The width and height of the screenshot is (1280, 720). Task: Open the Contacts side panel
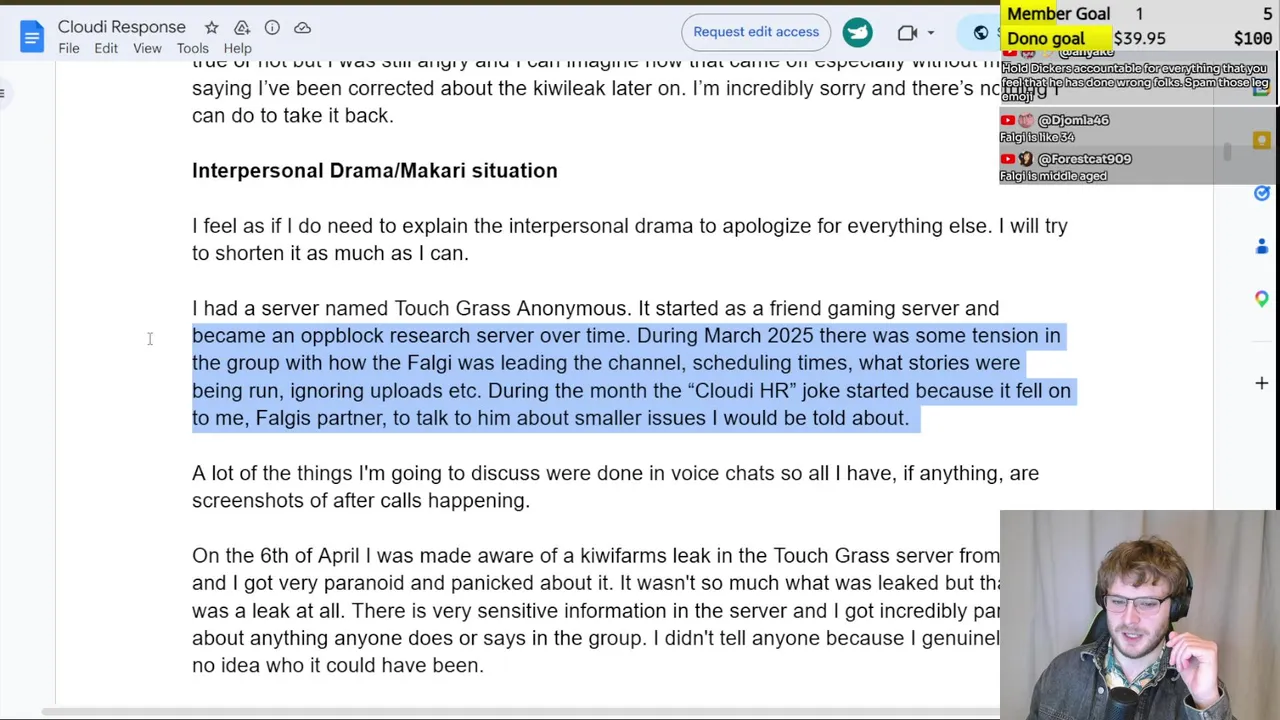(x=1261, y=246)
